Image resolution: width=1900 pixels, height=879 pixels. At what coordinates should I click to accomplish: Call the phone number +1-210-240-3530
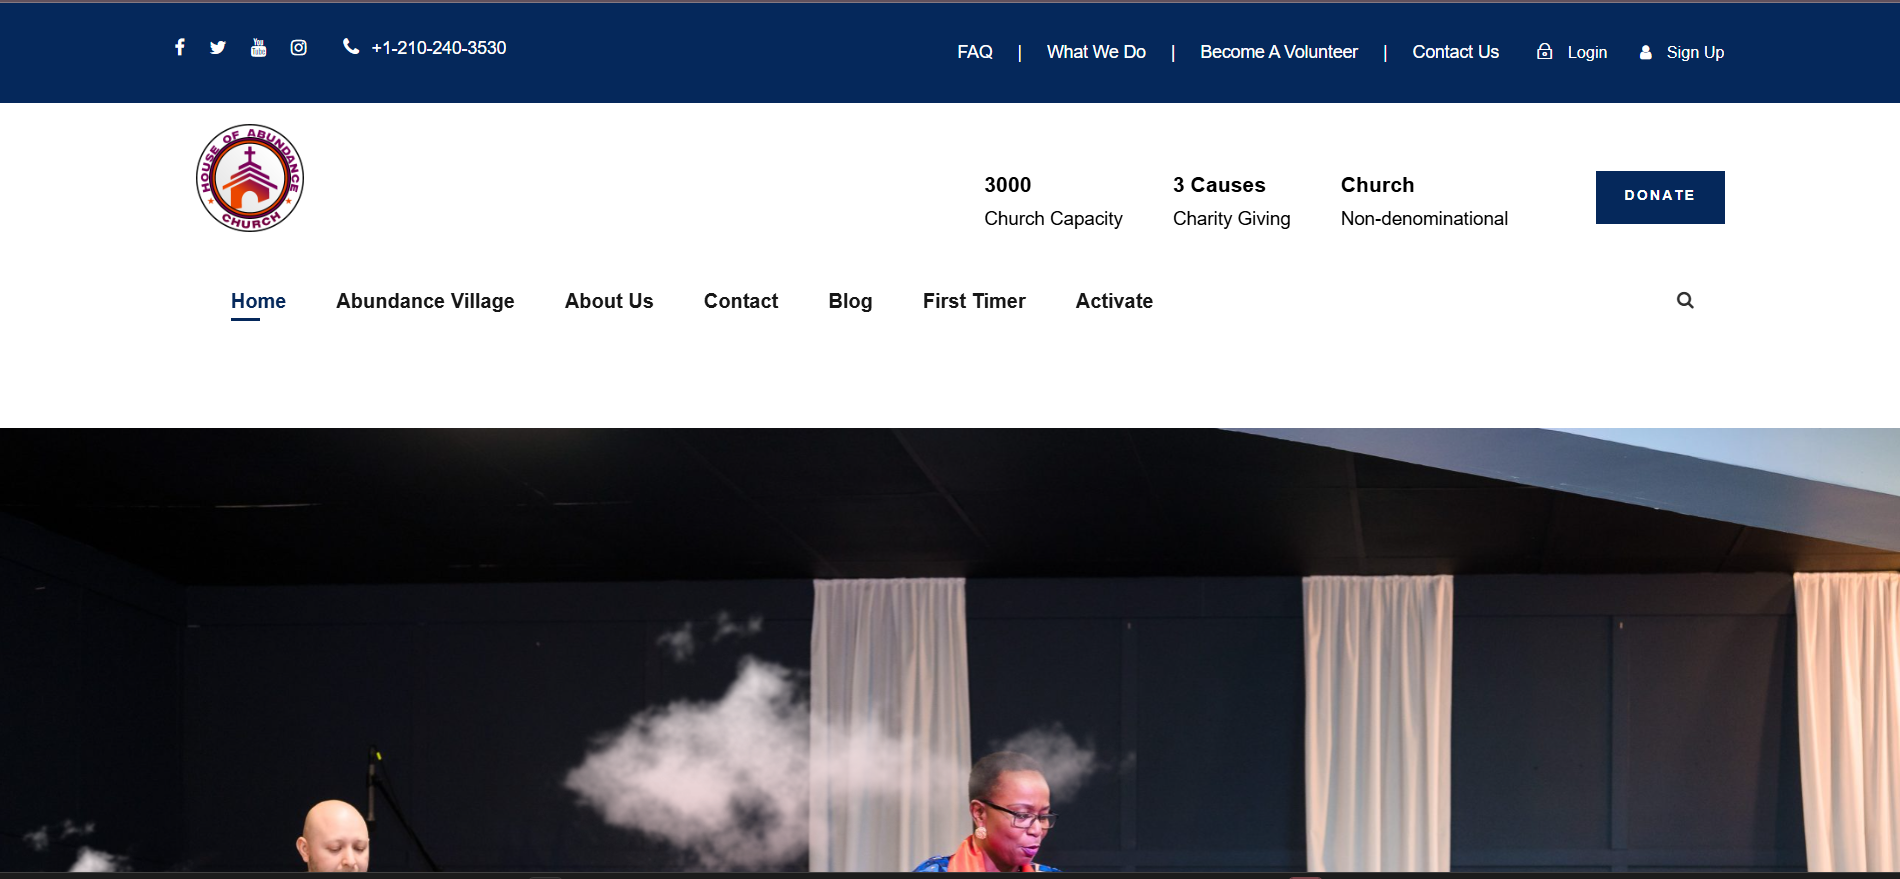(x=438, y=48)
